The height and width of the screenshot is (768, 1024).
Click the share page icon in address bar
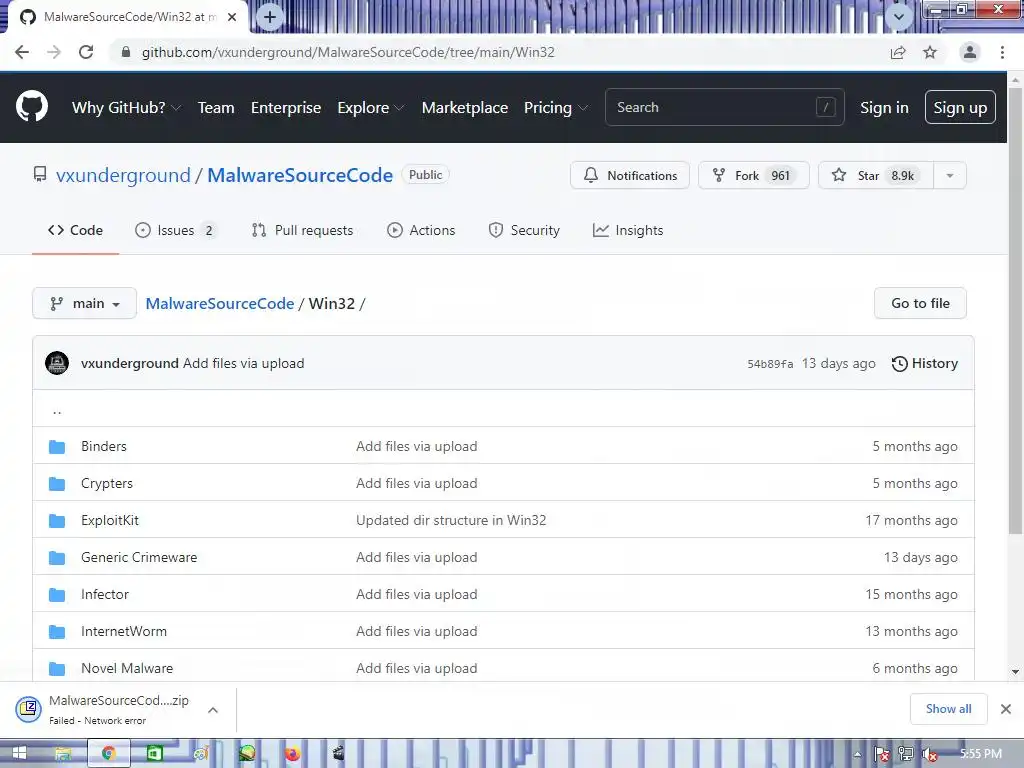898,52
